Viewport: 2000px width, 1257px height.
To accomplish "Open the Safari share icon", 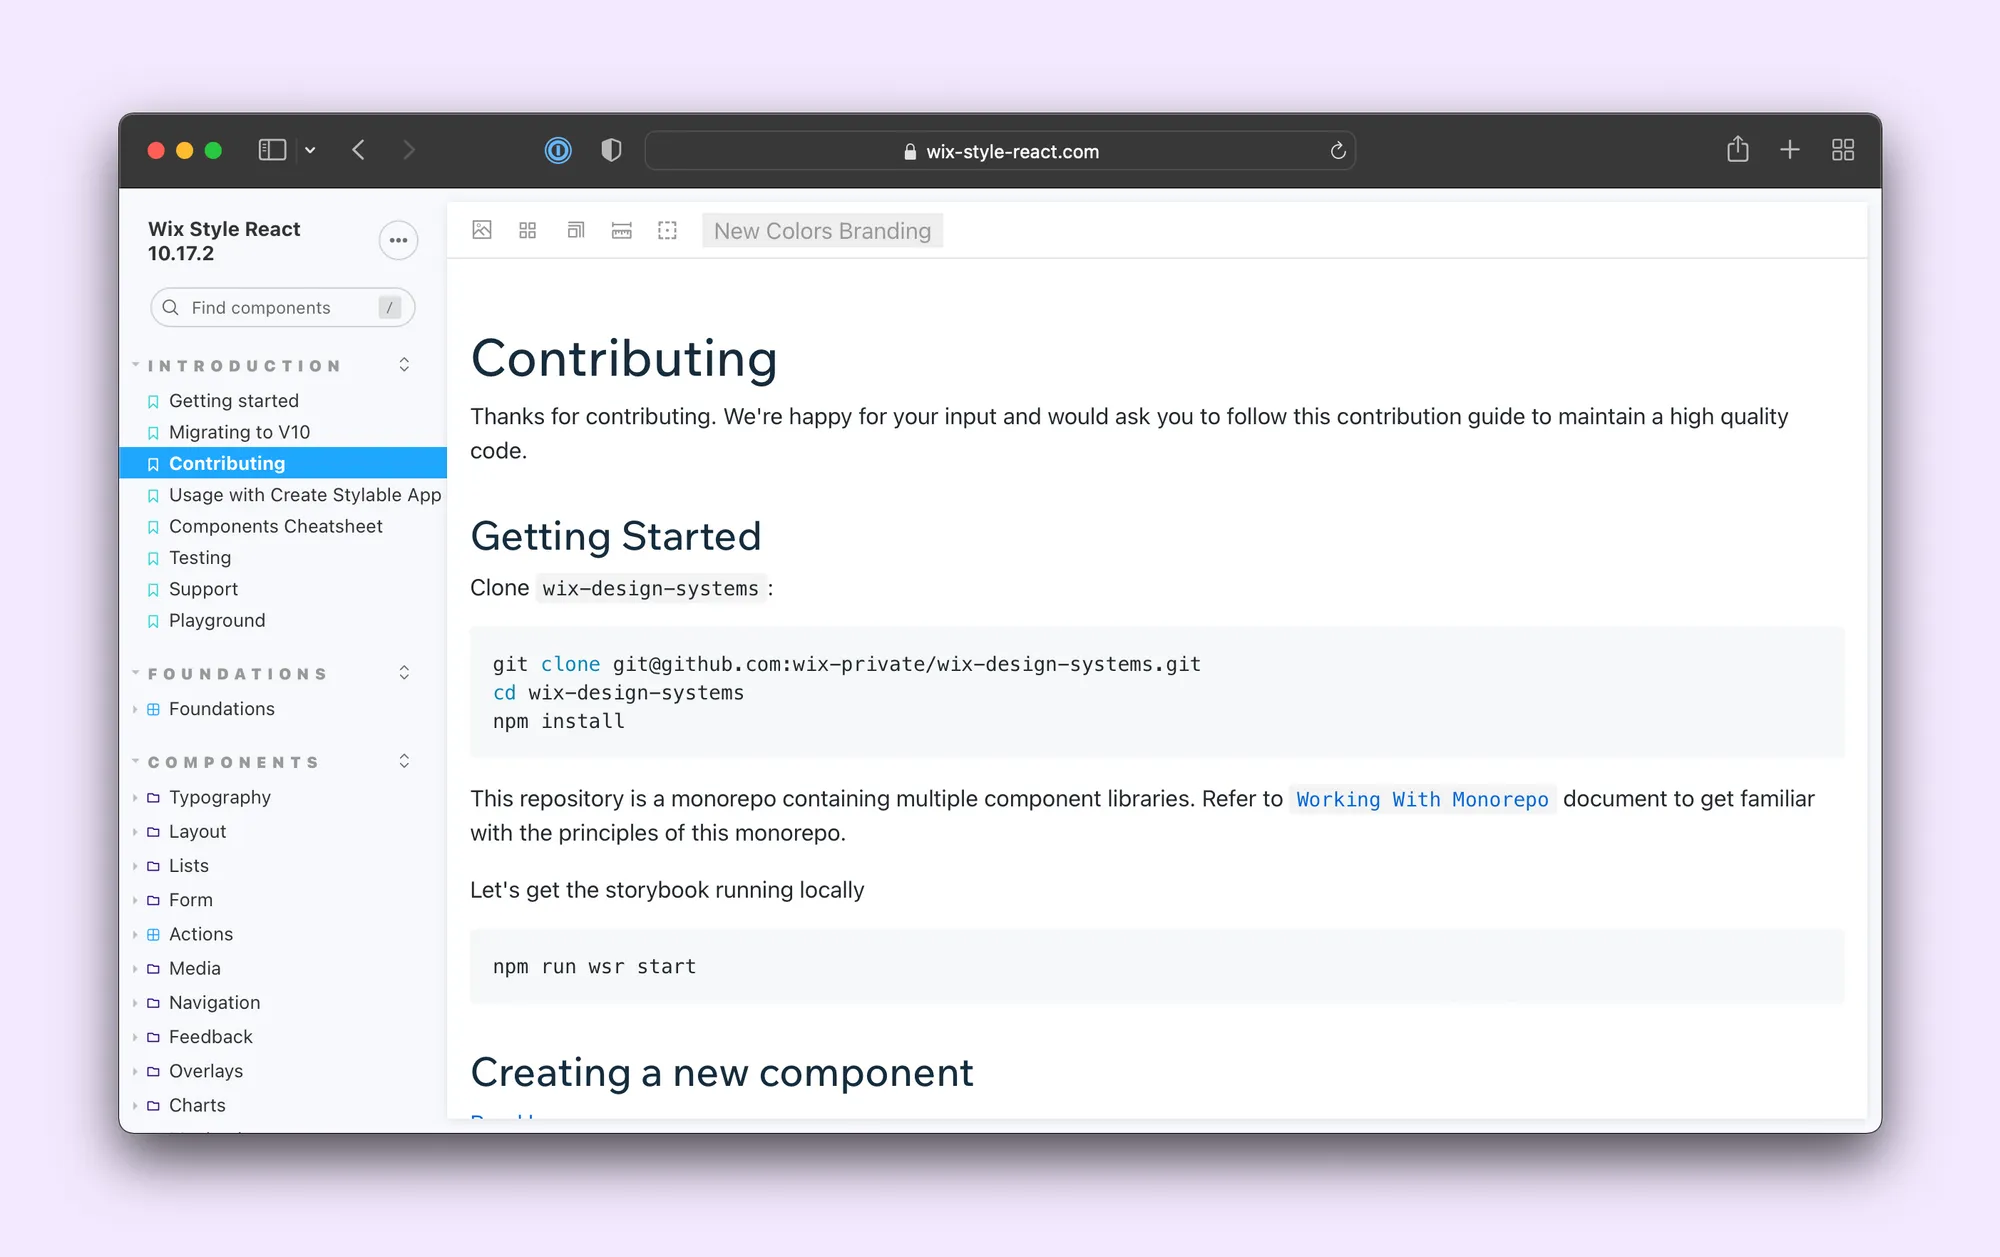I will 1737,150.
